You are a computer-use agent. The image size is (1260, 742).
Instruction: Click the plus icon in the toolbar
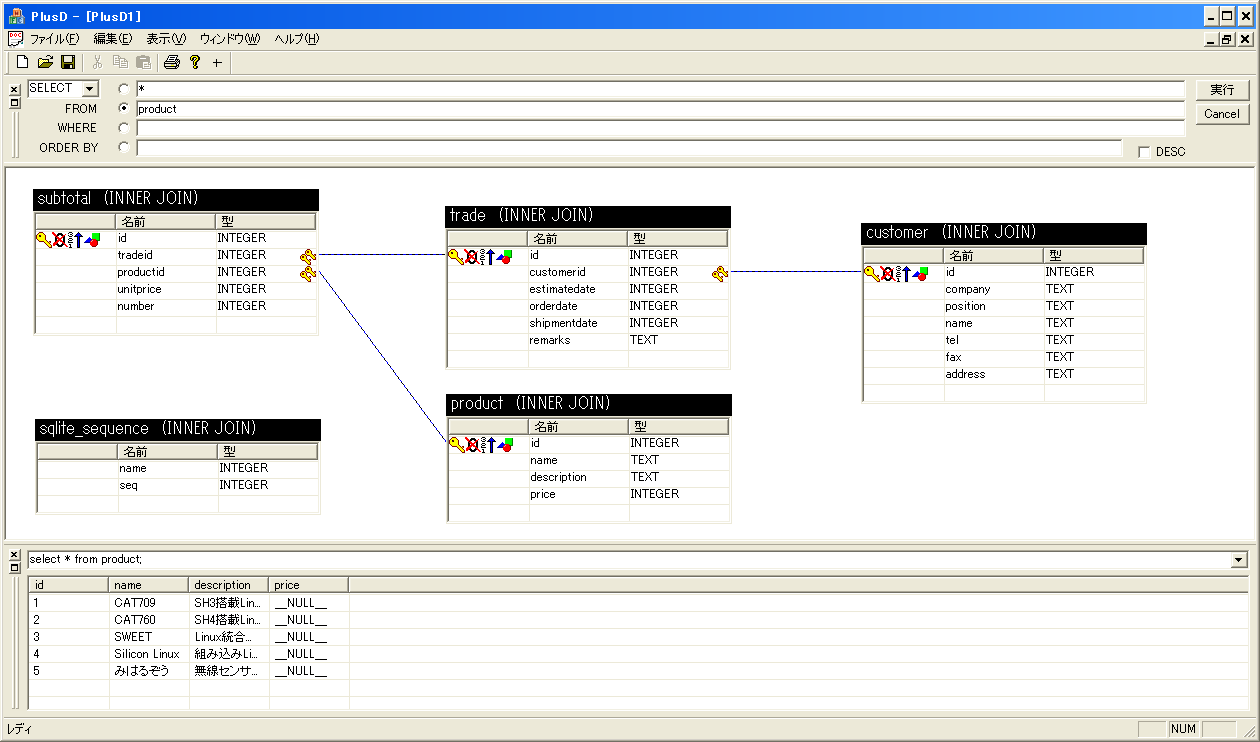217,63
